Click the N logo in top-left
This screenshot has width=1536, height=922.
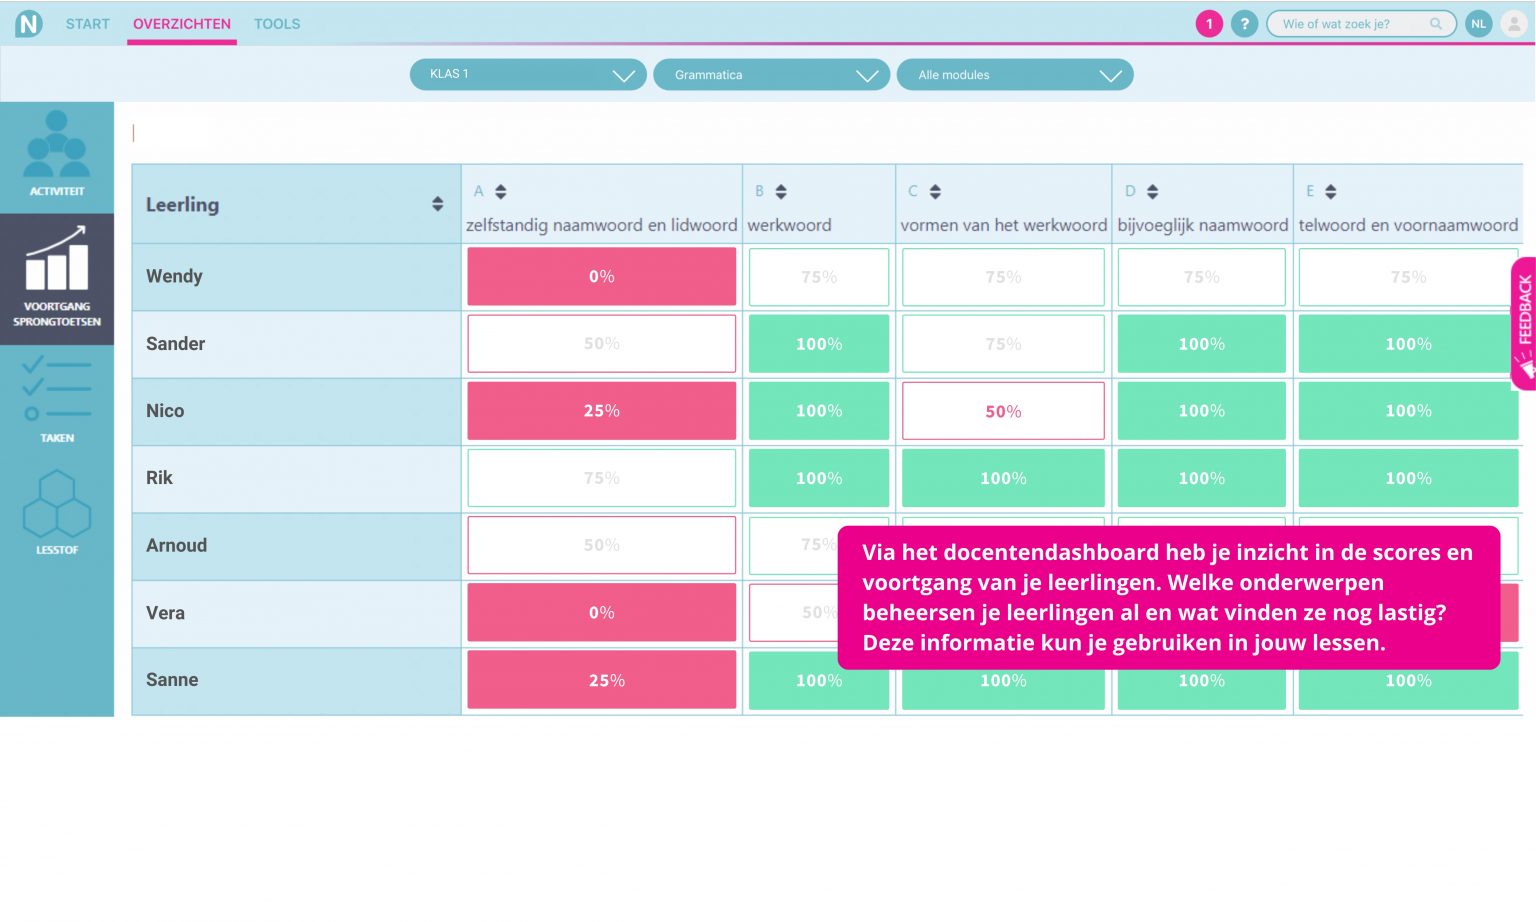click(29, 24)
